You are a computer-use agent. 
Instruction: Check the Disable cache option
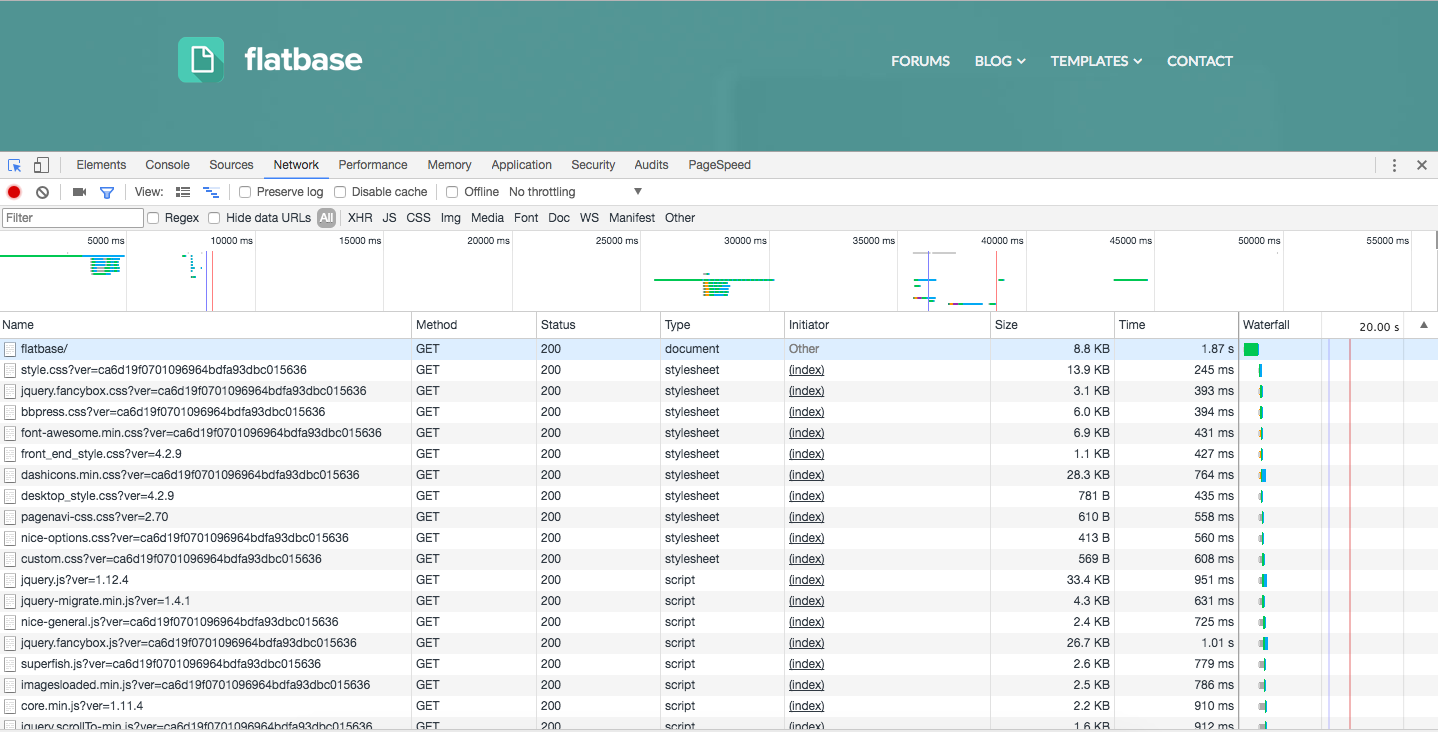(340, 192)
